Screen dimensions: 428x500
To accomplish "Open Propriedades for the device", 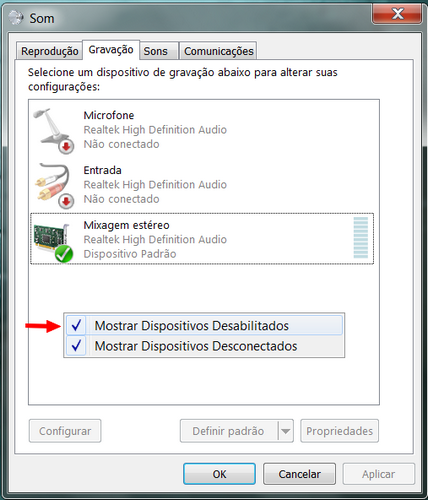I will click(339, 431).
